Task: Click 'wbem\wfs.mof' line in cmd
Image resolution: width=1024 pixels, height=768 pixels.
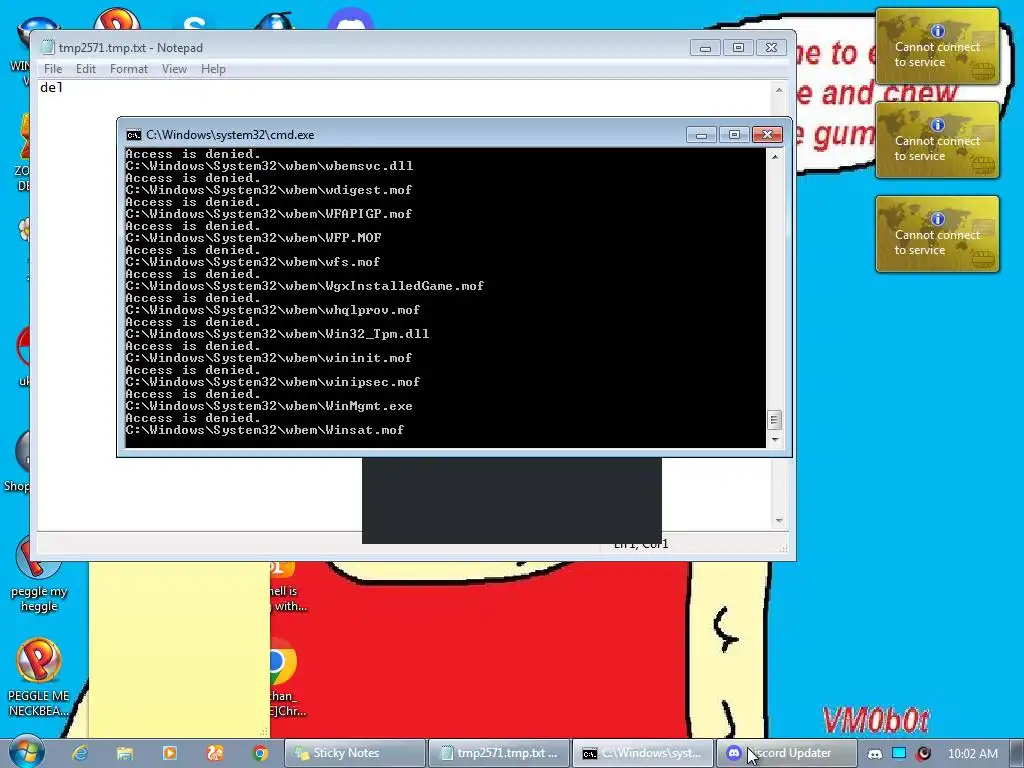Action: tap(253, 262)
